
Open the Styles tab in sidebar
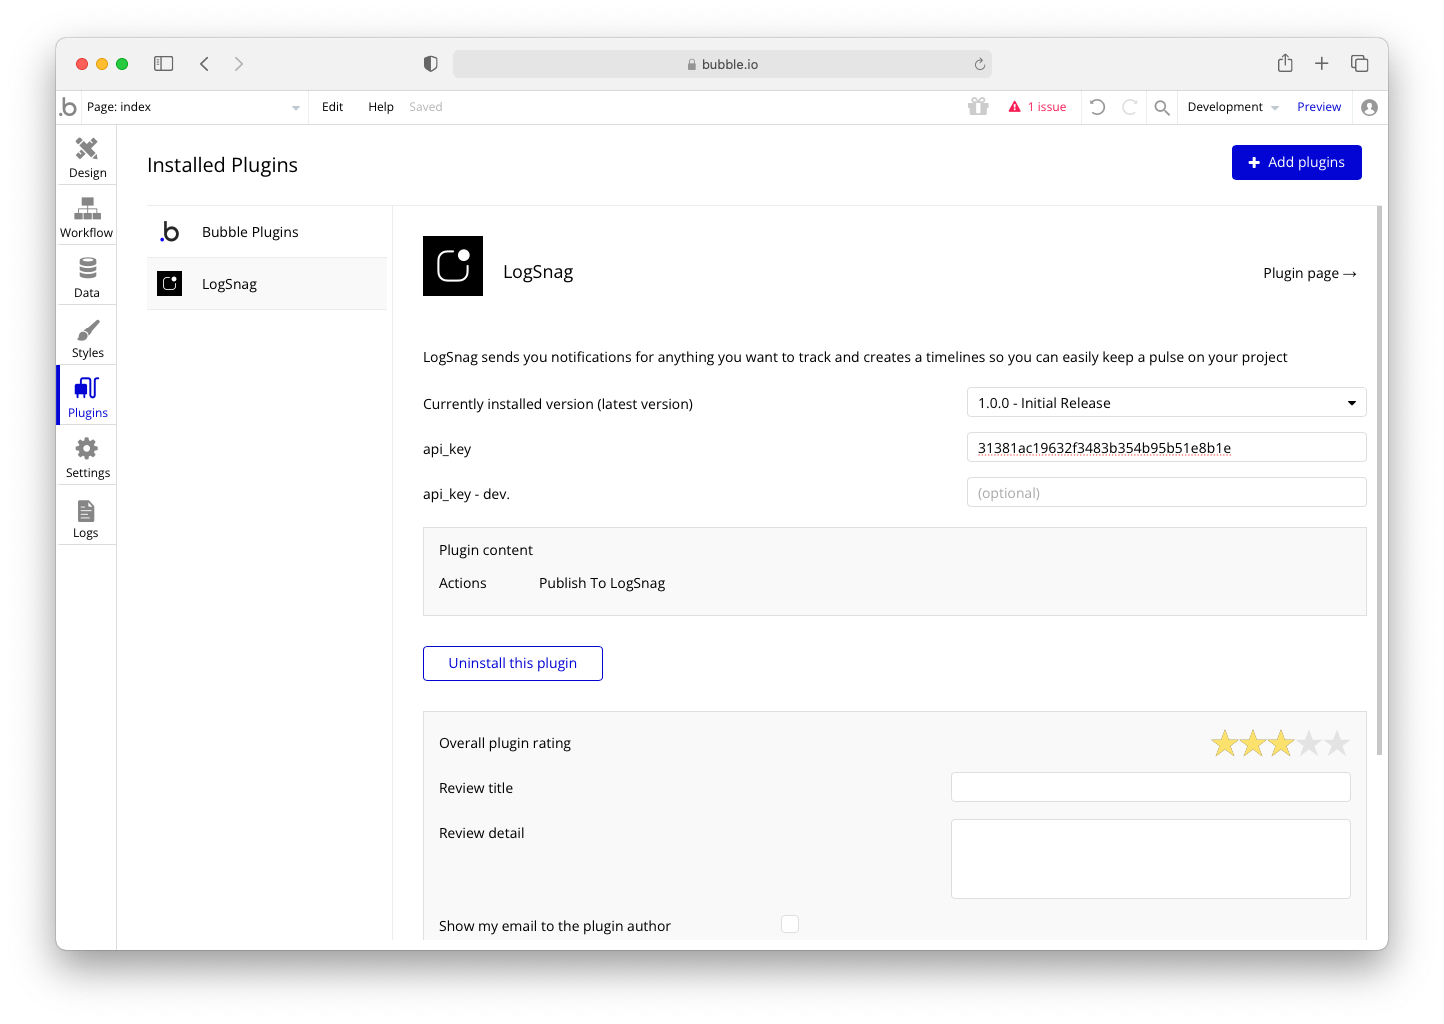coord(87,336)
